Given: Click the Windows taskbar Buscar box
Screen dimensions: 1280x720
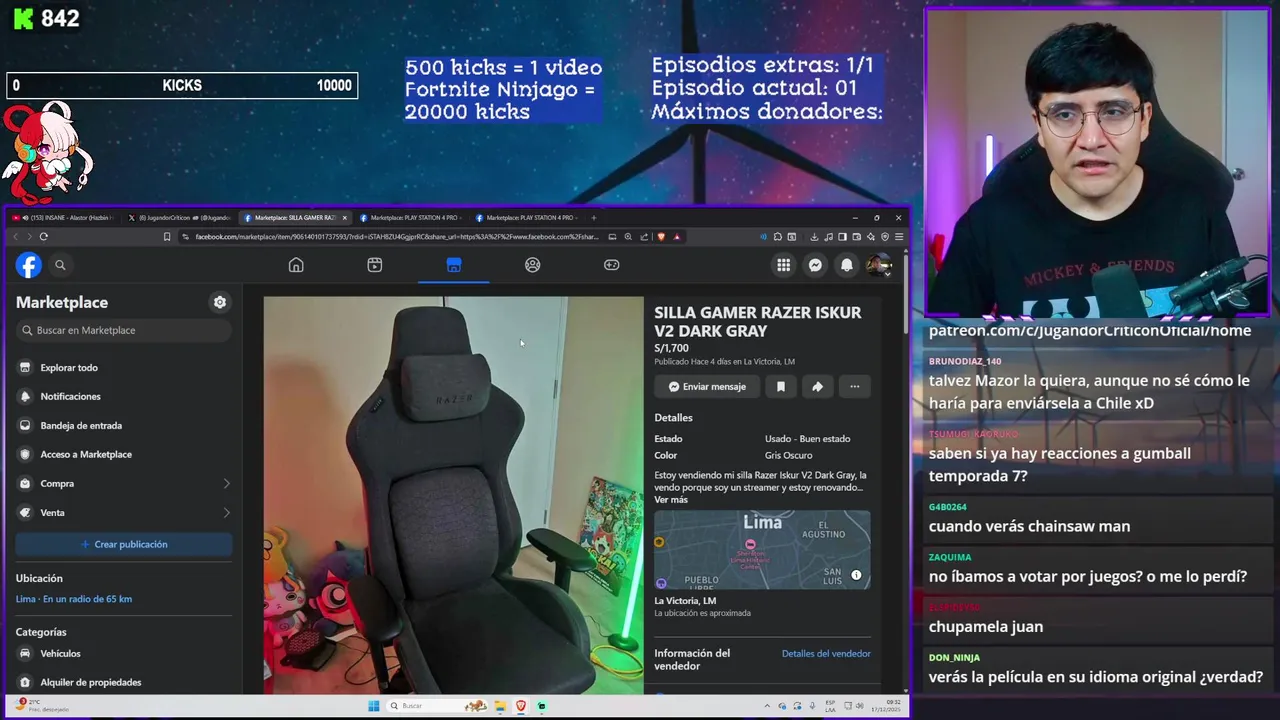Looking at the screenshot, I should coord(435,706).
